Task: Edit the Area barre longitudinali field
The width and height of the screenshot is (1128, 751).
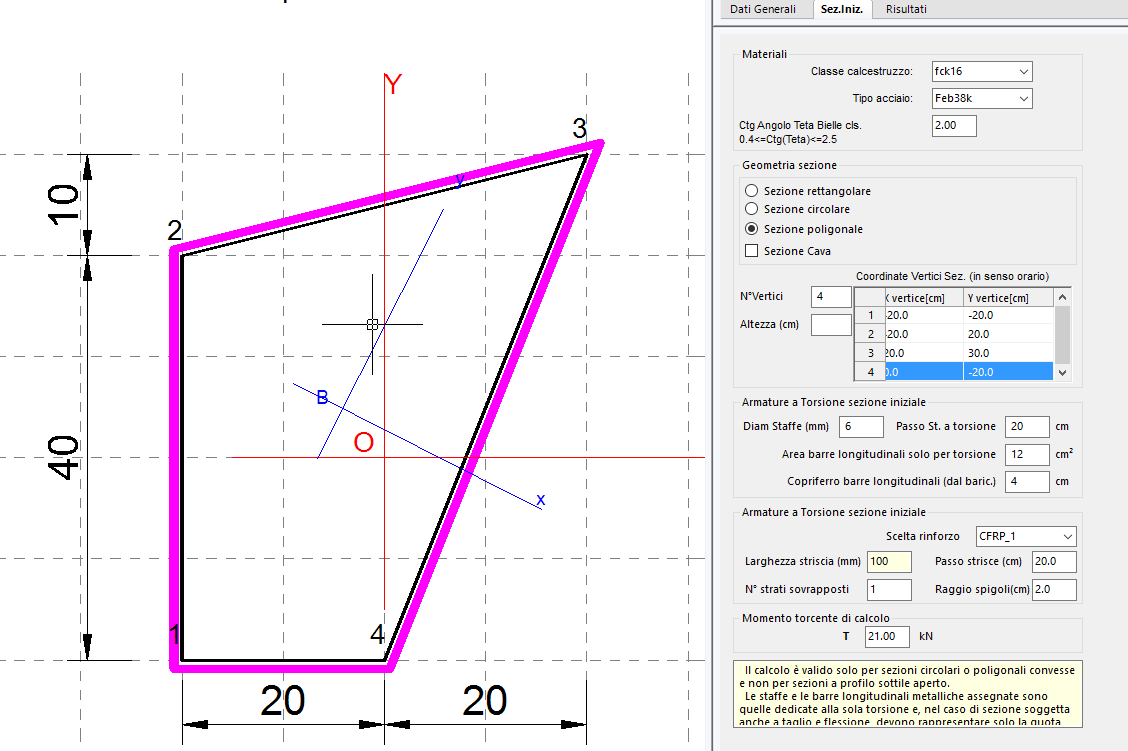Action: pyautogui.click(x=1027, y=455)
